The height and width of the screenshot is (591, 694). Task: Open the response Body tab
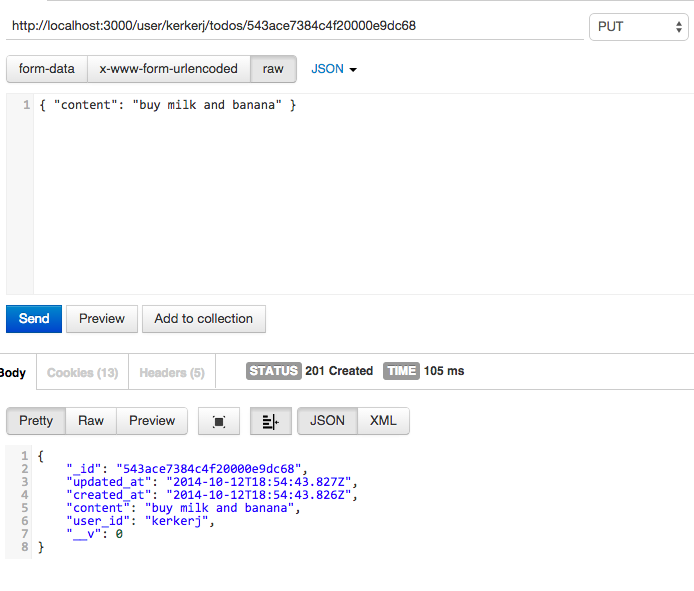point(13,373)
